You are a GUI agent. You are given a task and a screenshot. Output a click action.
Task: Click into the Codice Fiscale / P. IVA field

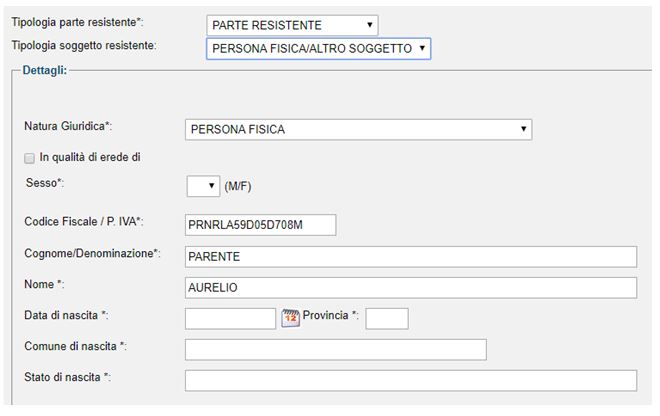click(x=261, y=225)
